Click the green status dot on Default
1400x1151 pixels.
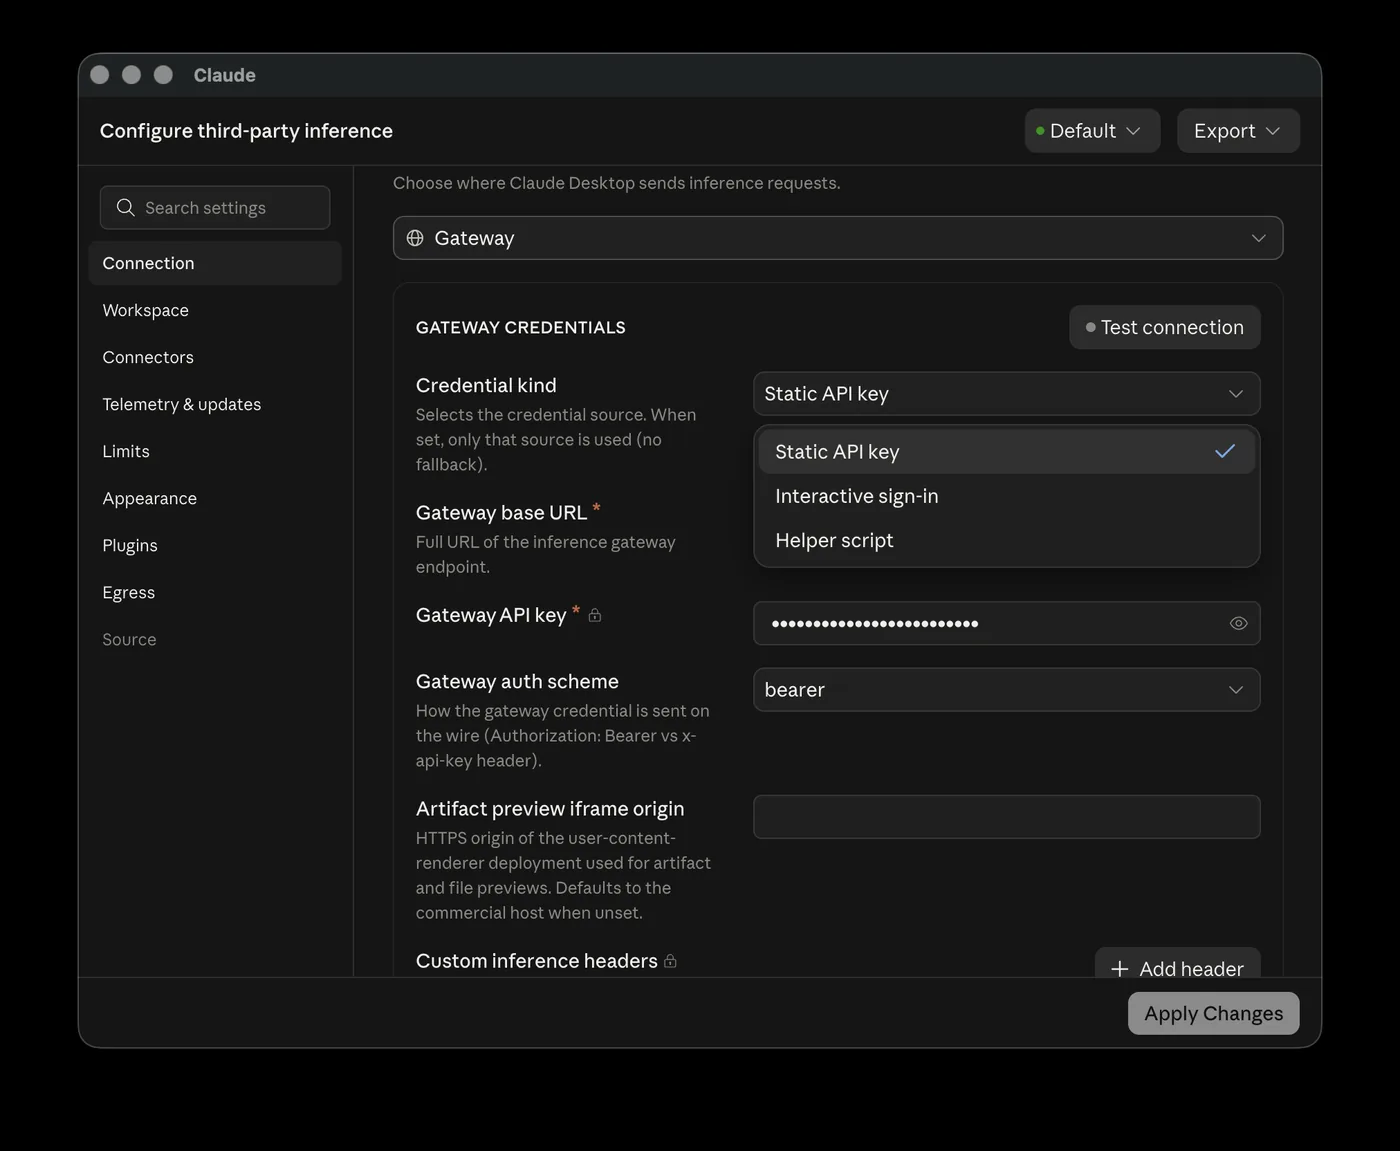click(1040, 131)
